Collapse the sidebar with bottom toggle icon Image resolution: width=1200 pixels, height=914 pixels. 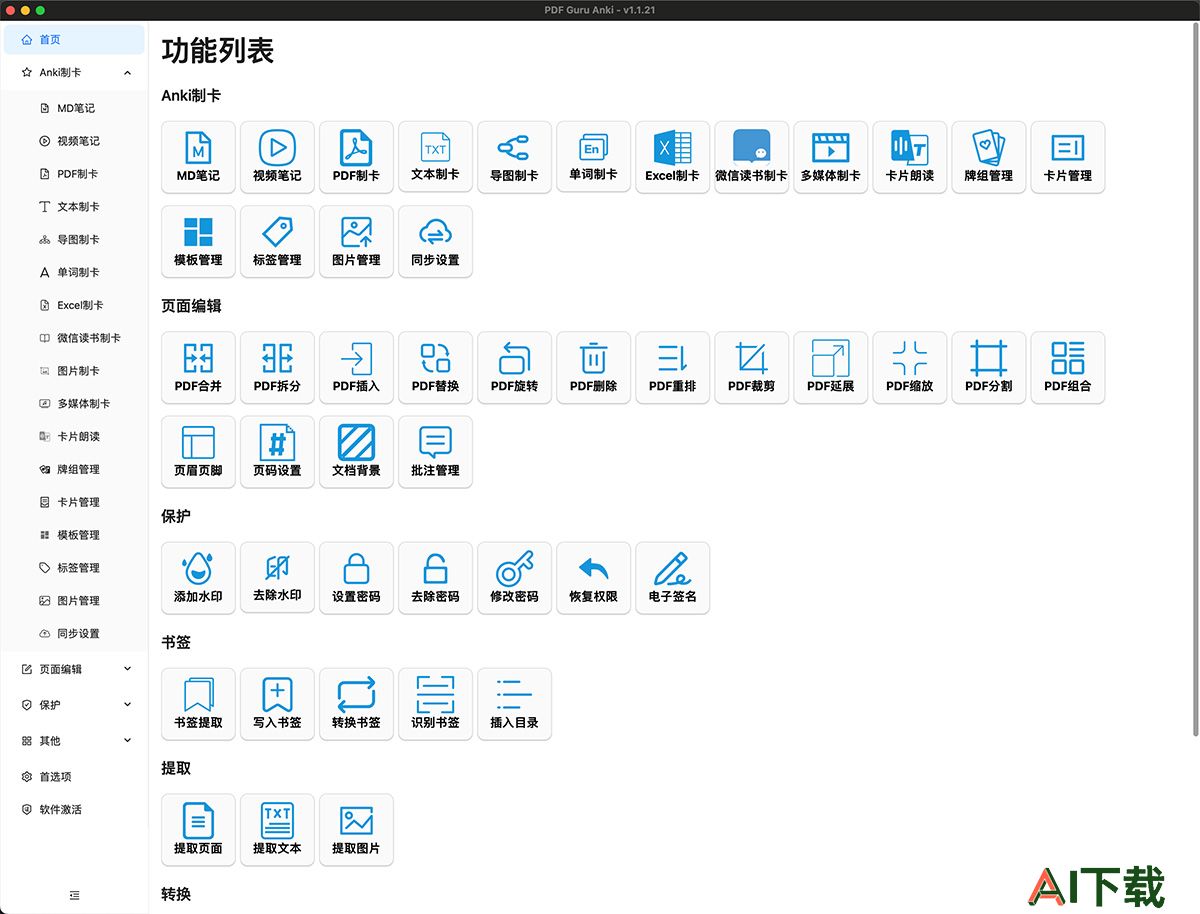[75, 894]
